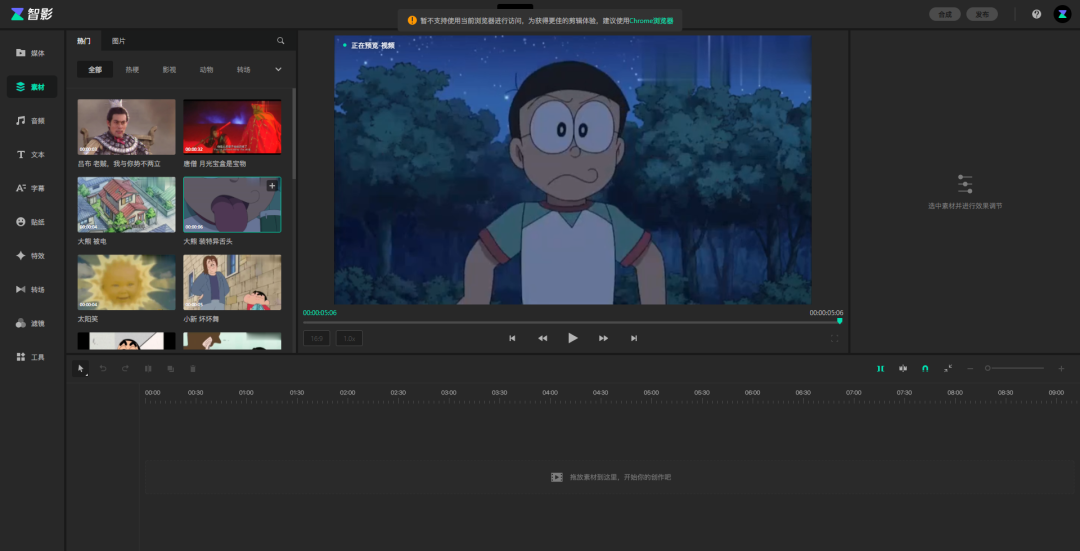Click the green current time 00:00:05:06
This screenshot has width=1080, height=551.
tap(320, 313)
